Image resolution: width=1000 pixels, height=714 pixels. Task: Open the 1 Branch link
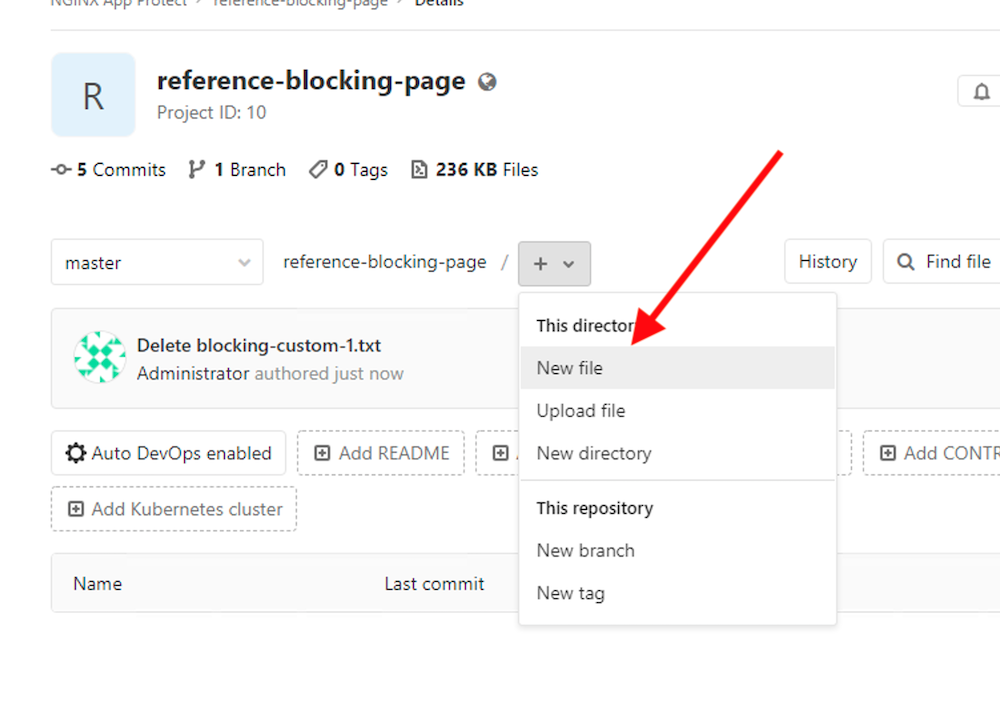(x=237, y=170)
